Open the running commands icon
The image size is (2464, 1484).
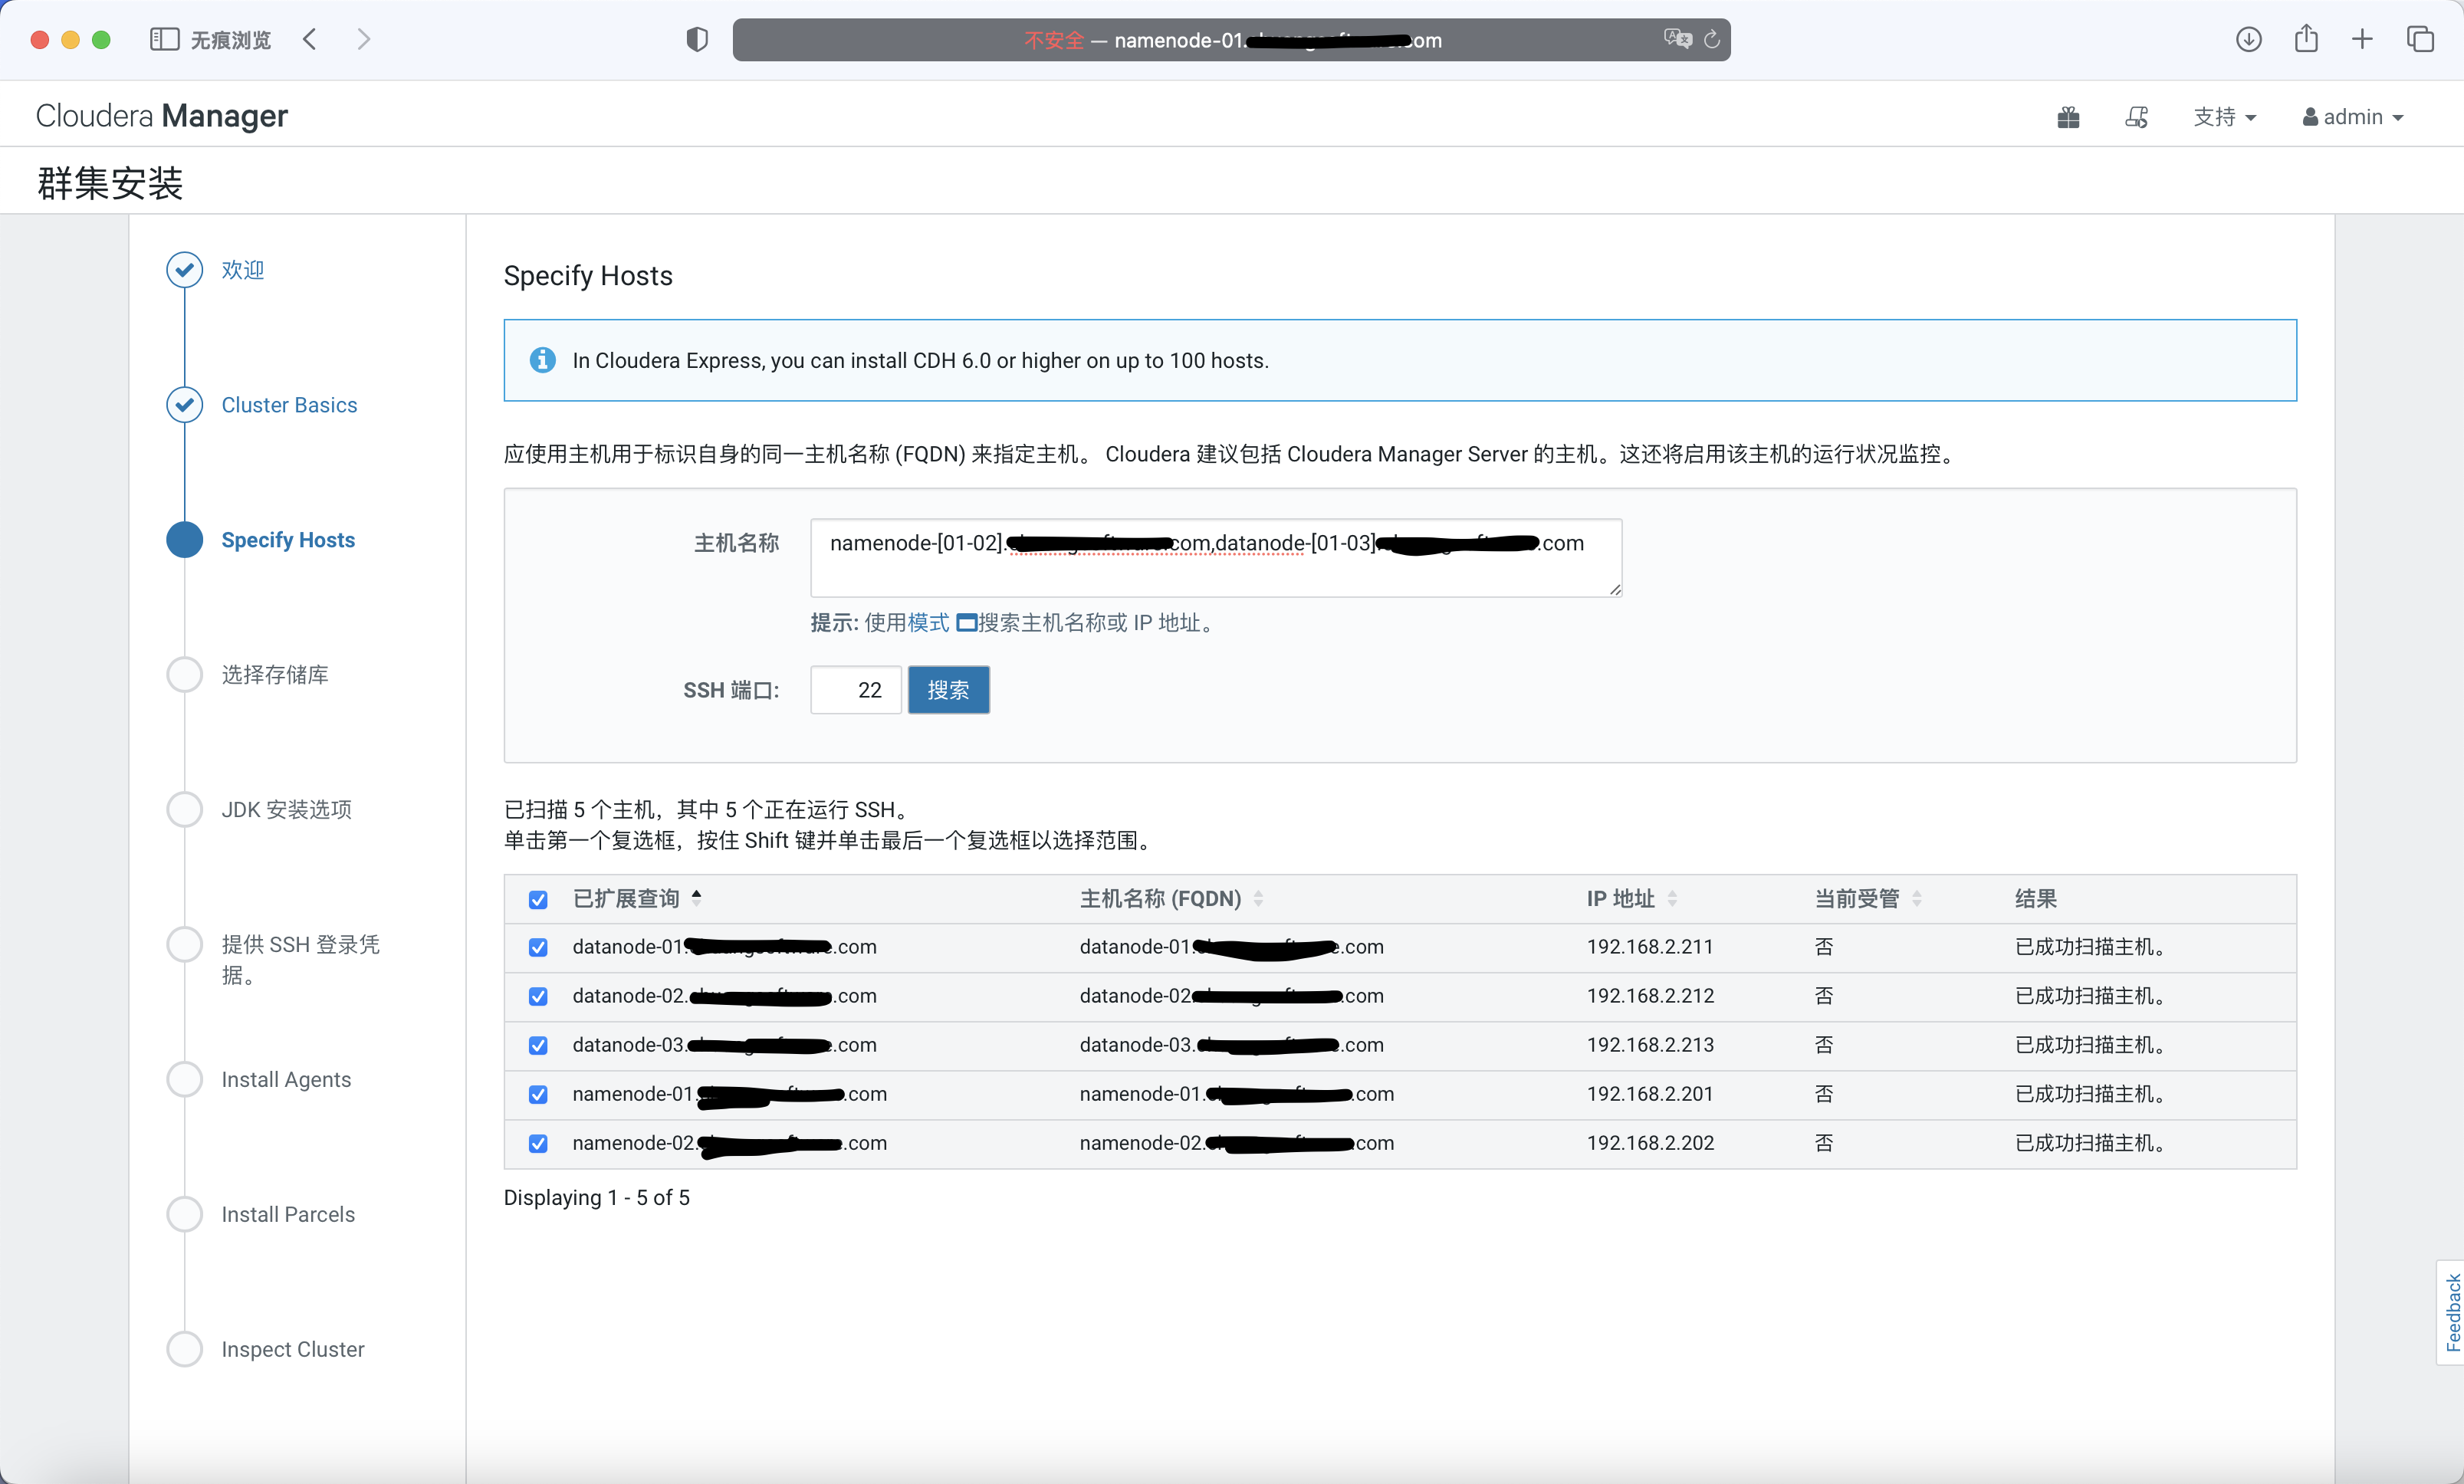point(2137,117)
